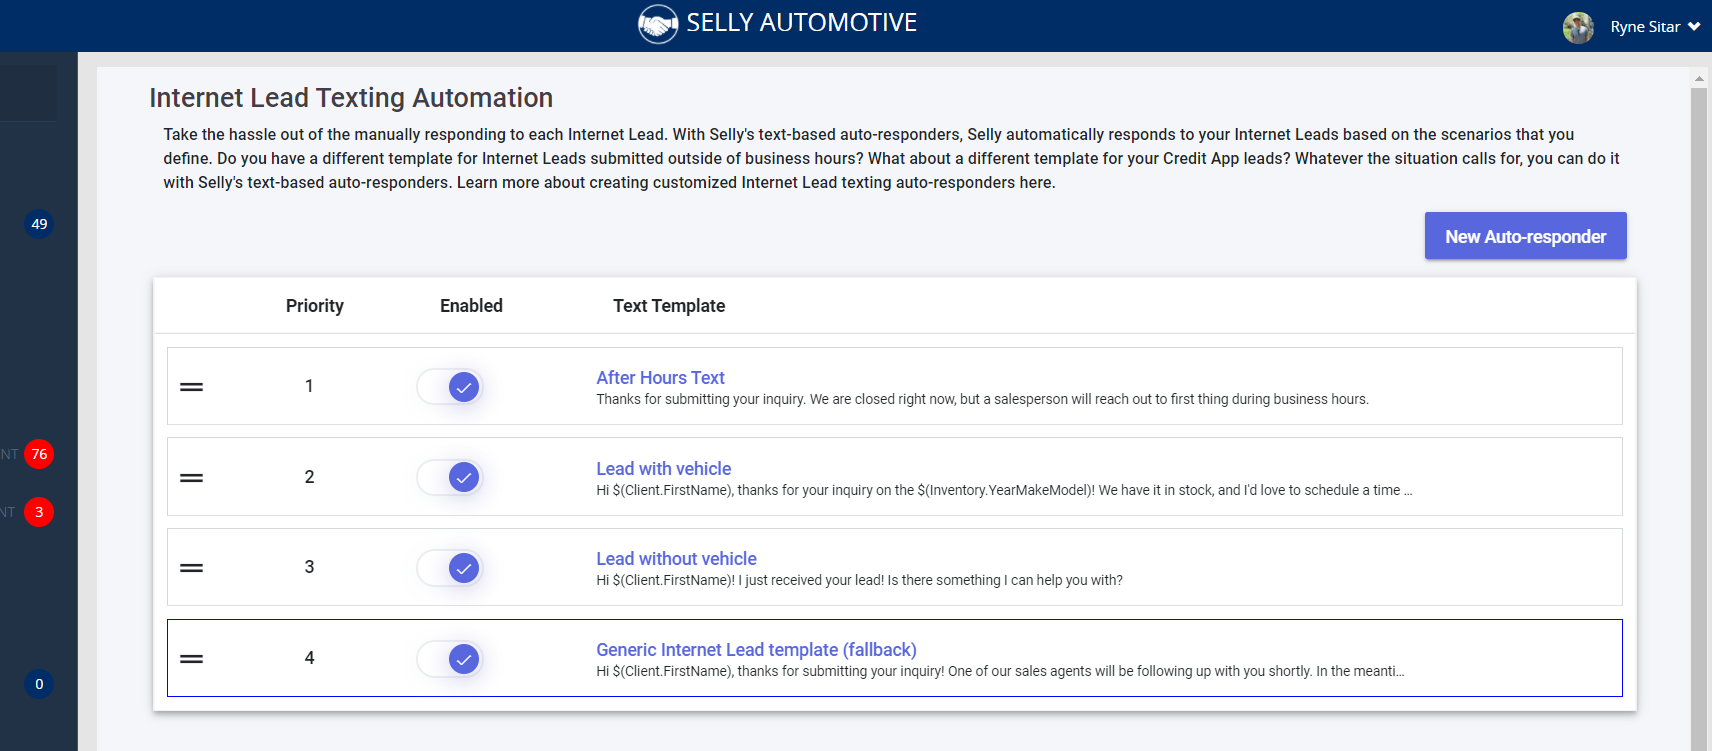
Task: Open the Lead with vehicle template
Action: [663, 468]
